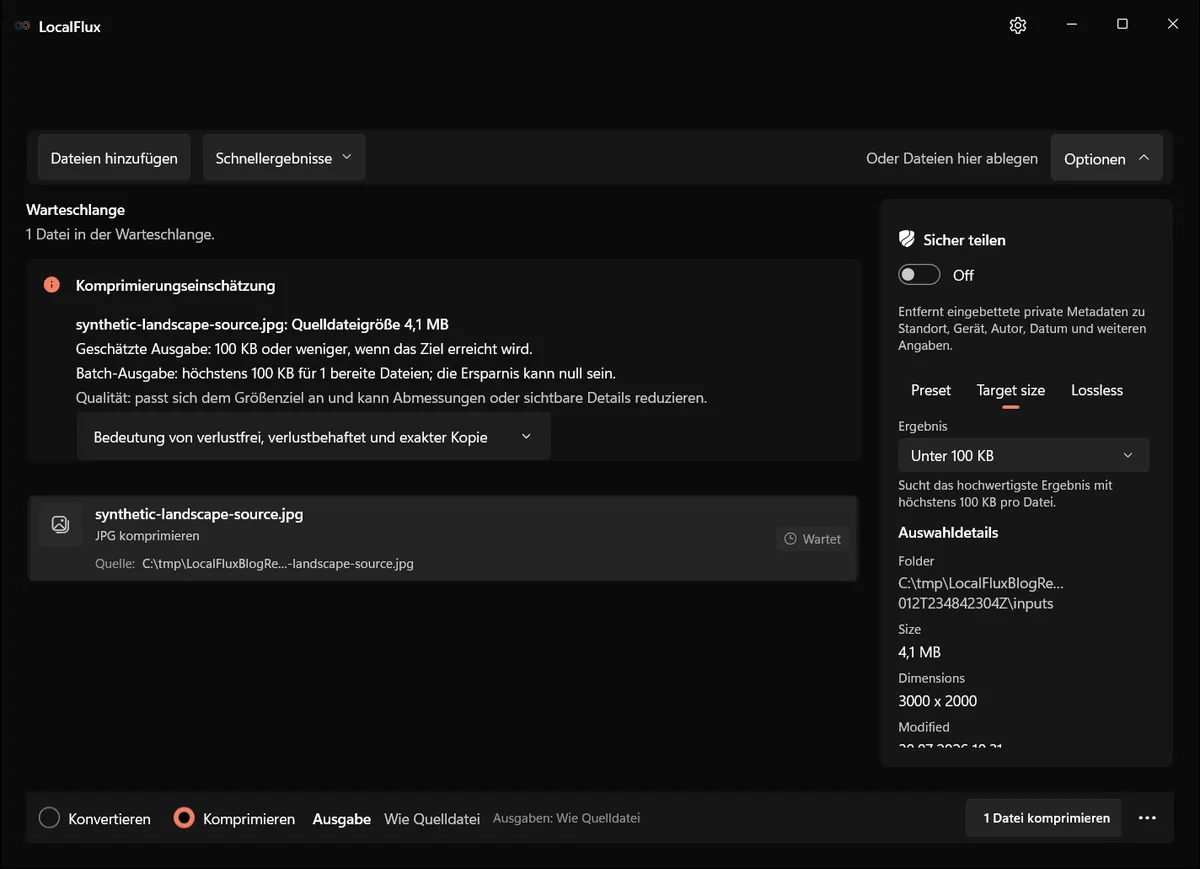
Task: Expand Bedeutung von verlustfrei, verlustbehaftet explanation
Action: pos(313,437)
